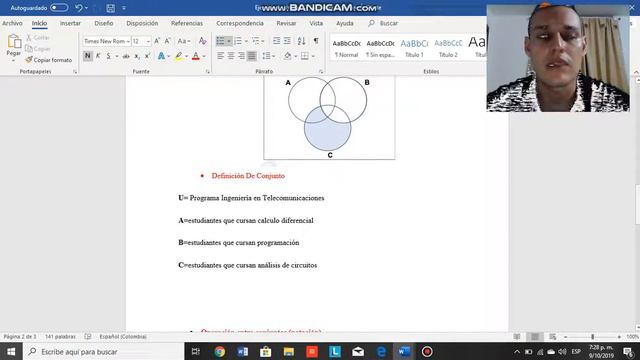Switch to Revisar tab
The image size is (640, 360).
coord(286,23)
